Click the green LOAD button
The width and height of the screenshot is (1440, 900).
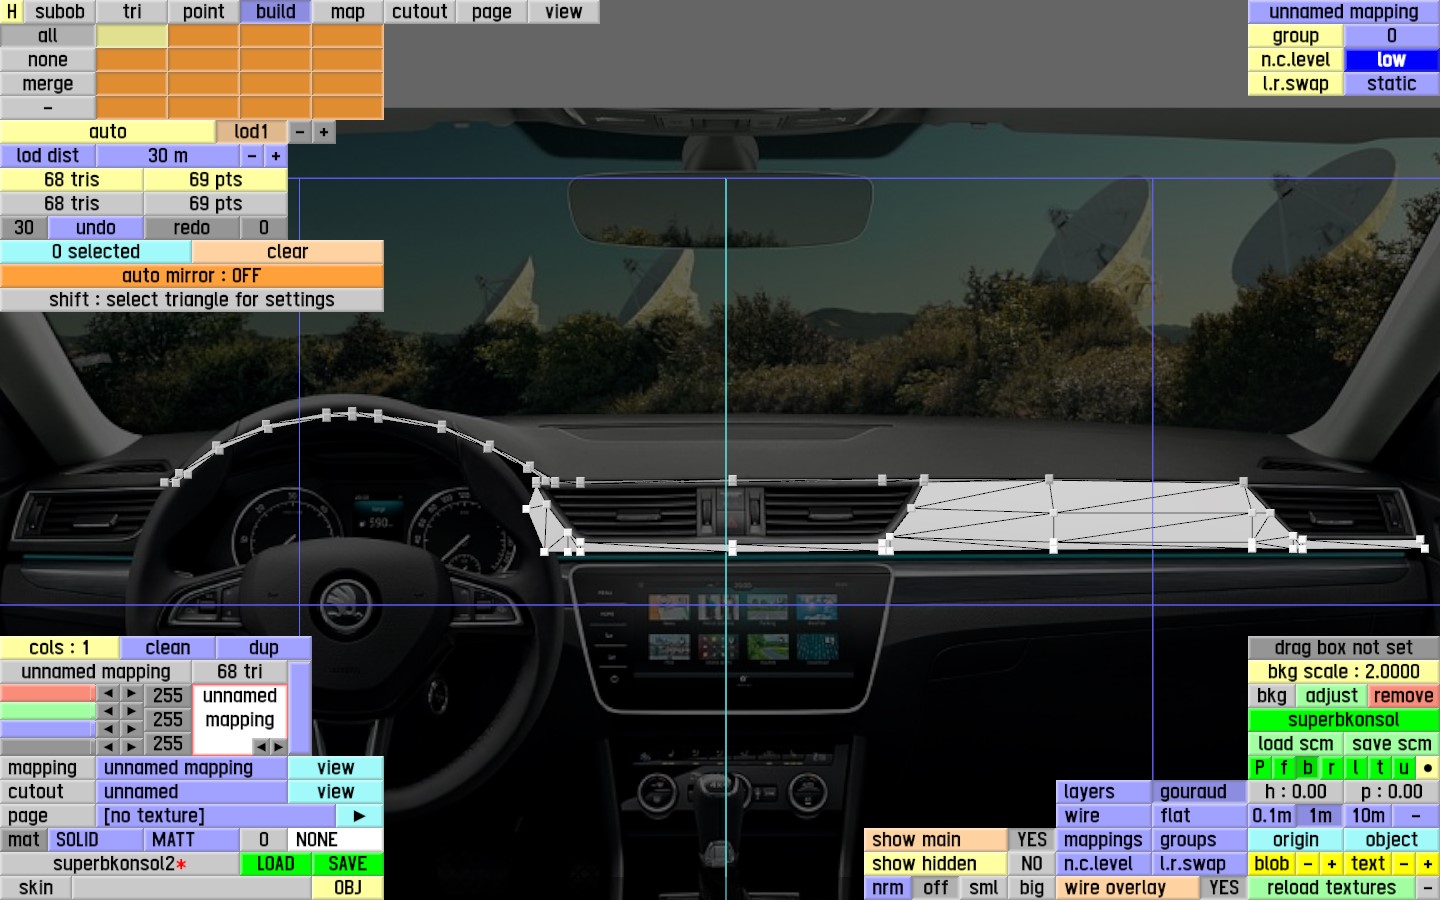coord(276,864)
